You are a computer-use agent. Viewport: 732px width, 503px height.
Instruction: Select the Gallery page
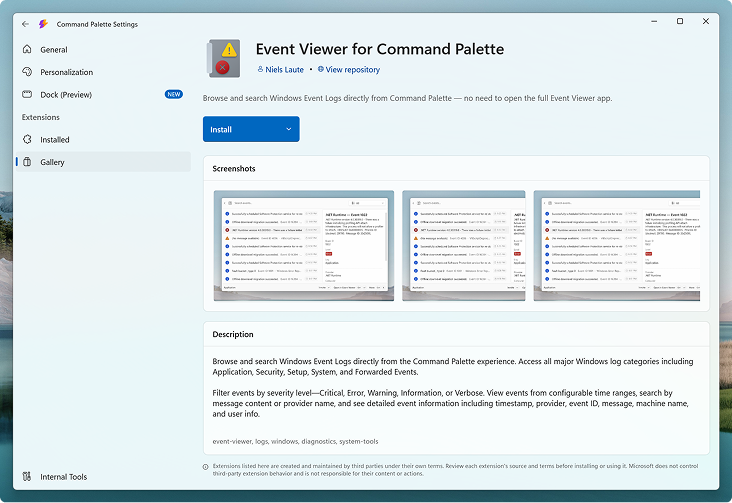point(103,162)
